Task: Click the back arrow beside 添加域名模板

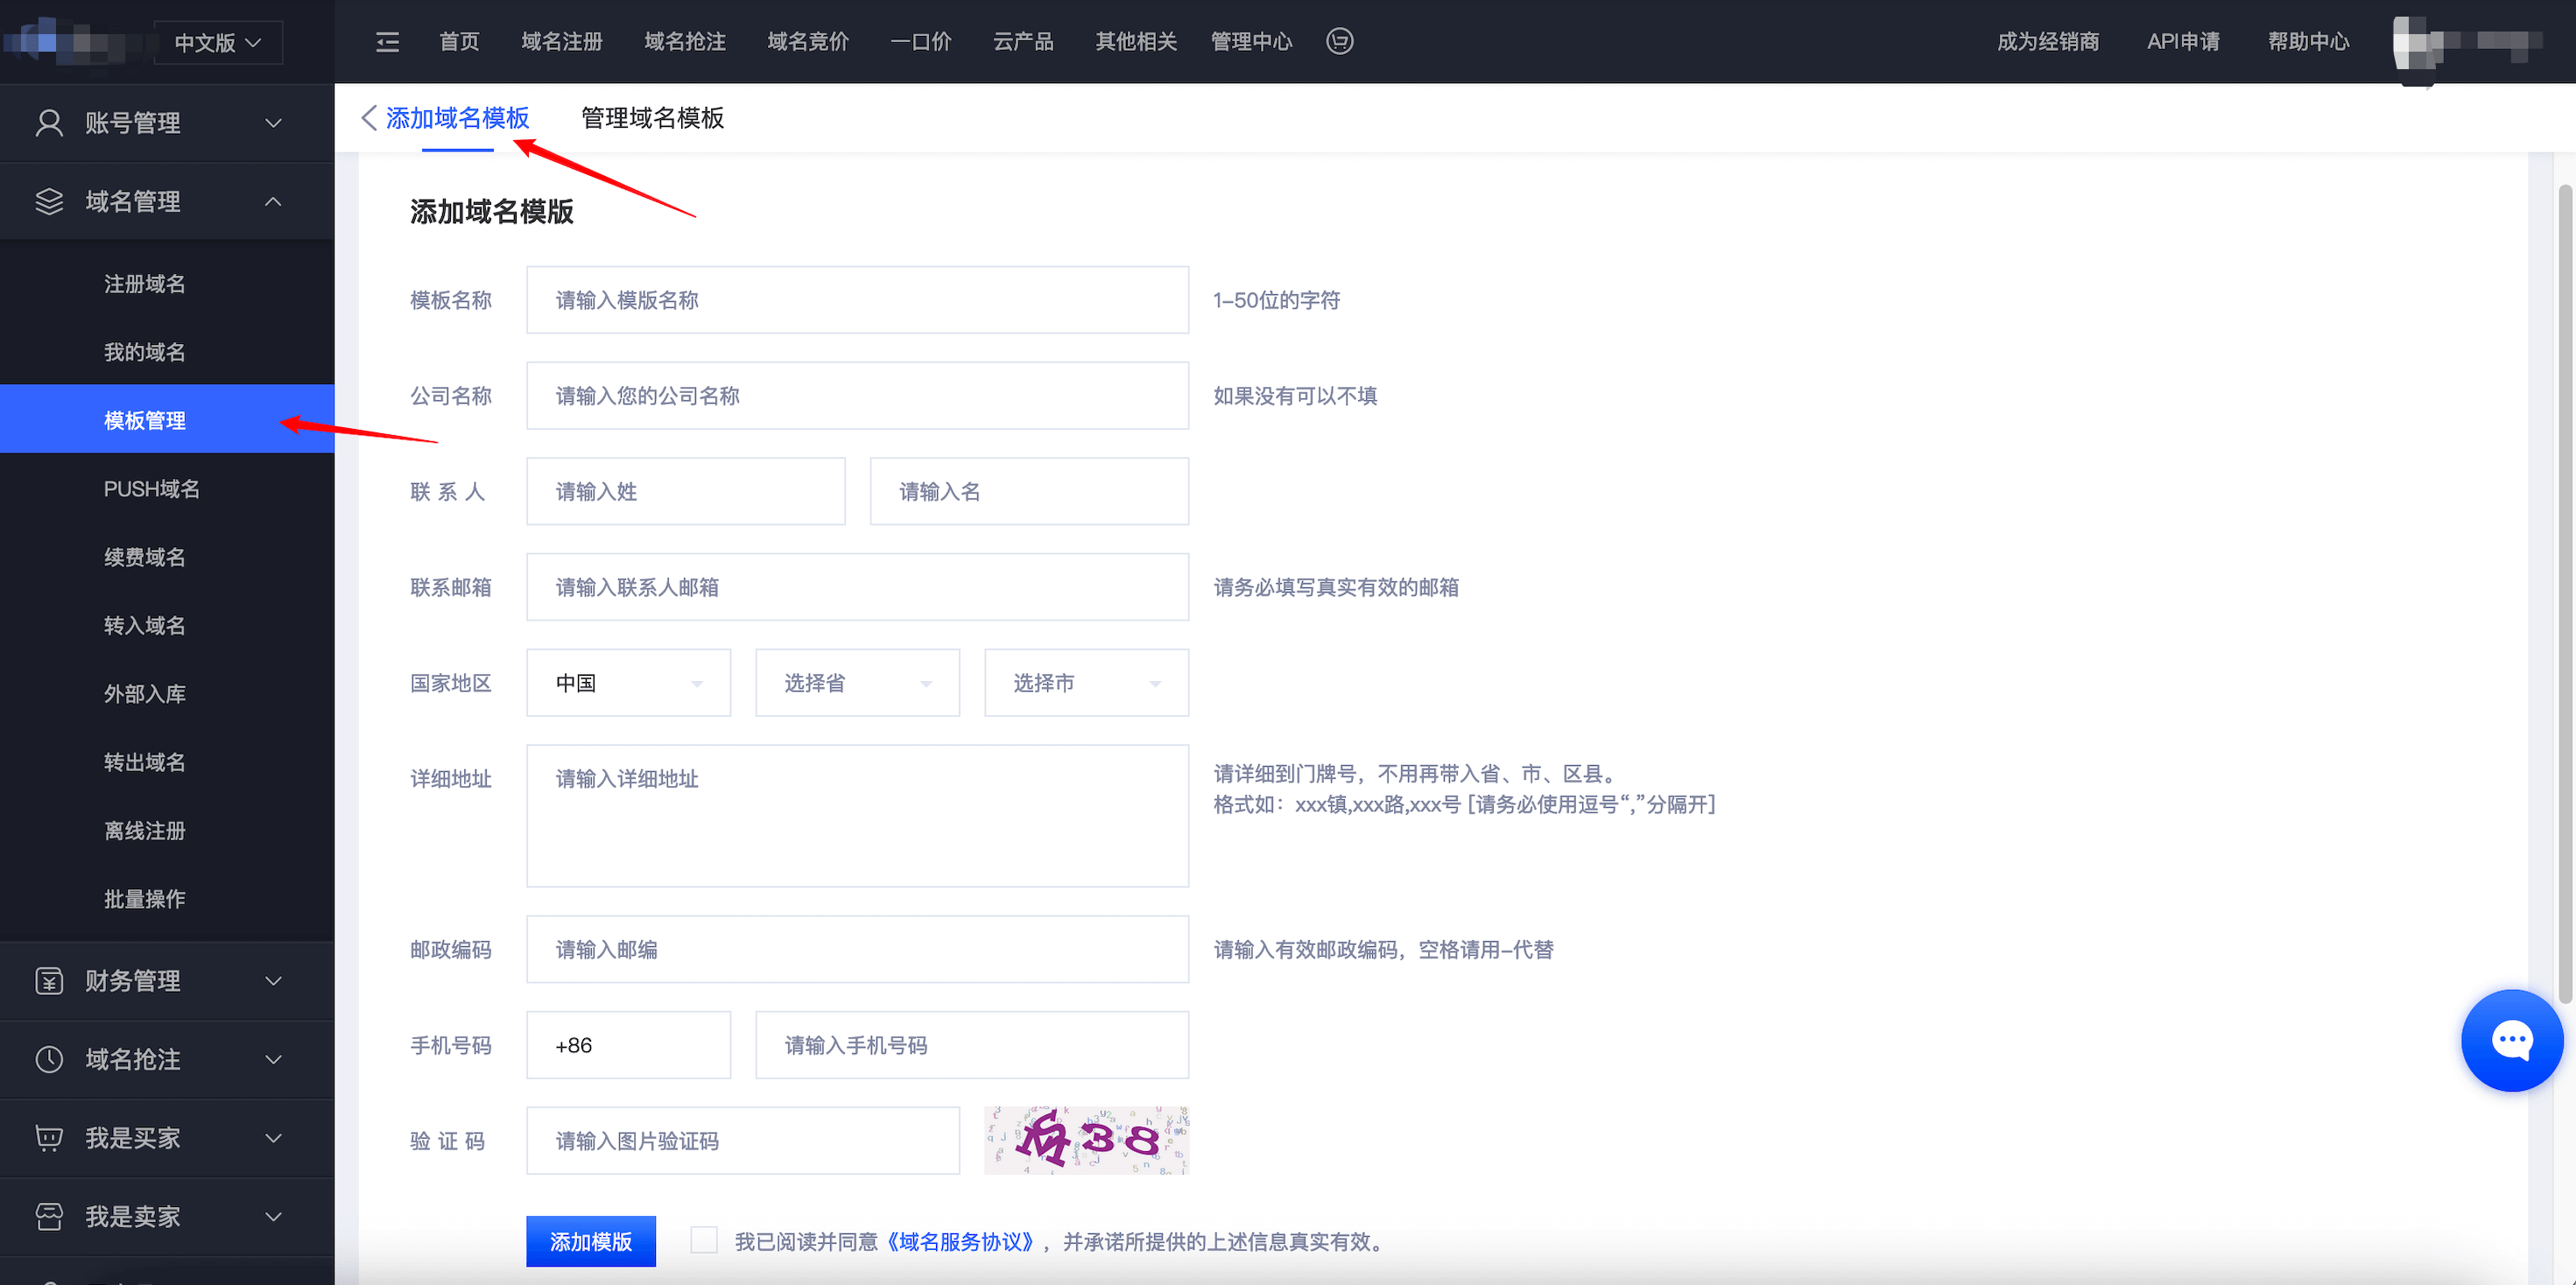Action: 369,118
